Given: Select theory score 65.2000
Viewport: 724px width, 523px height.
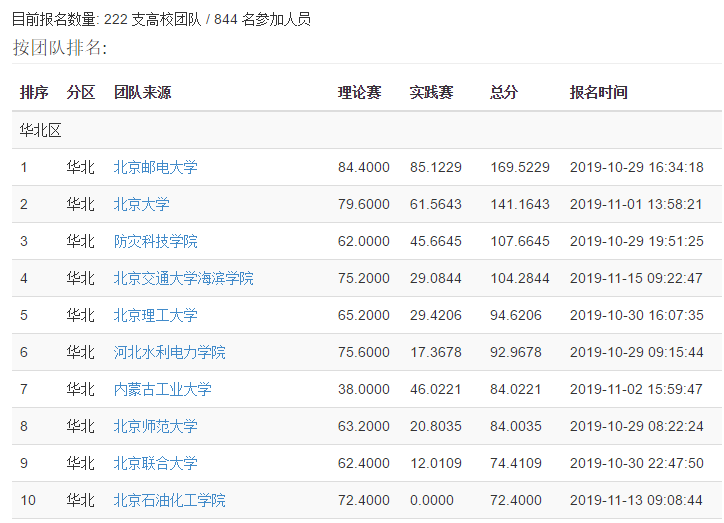Looking at the screenshot, I should click(364, 315).
